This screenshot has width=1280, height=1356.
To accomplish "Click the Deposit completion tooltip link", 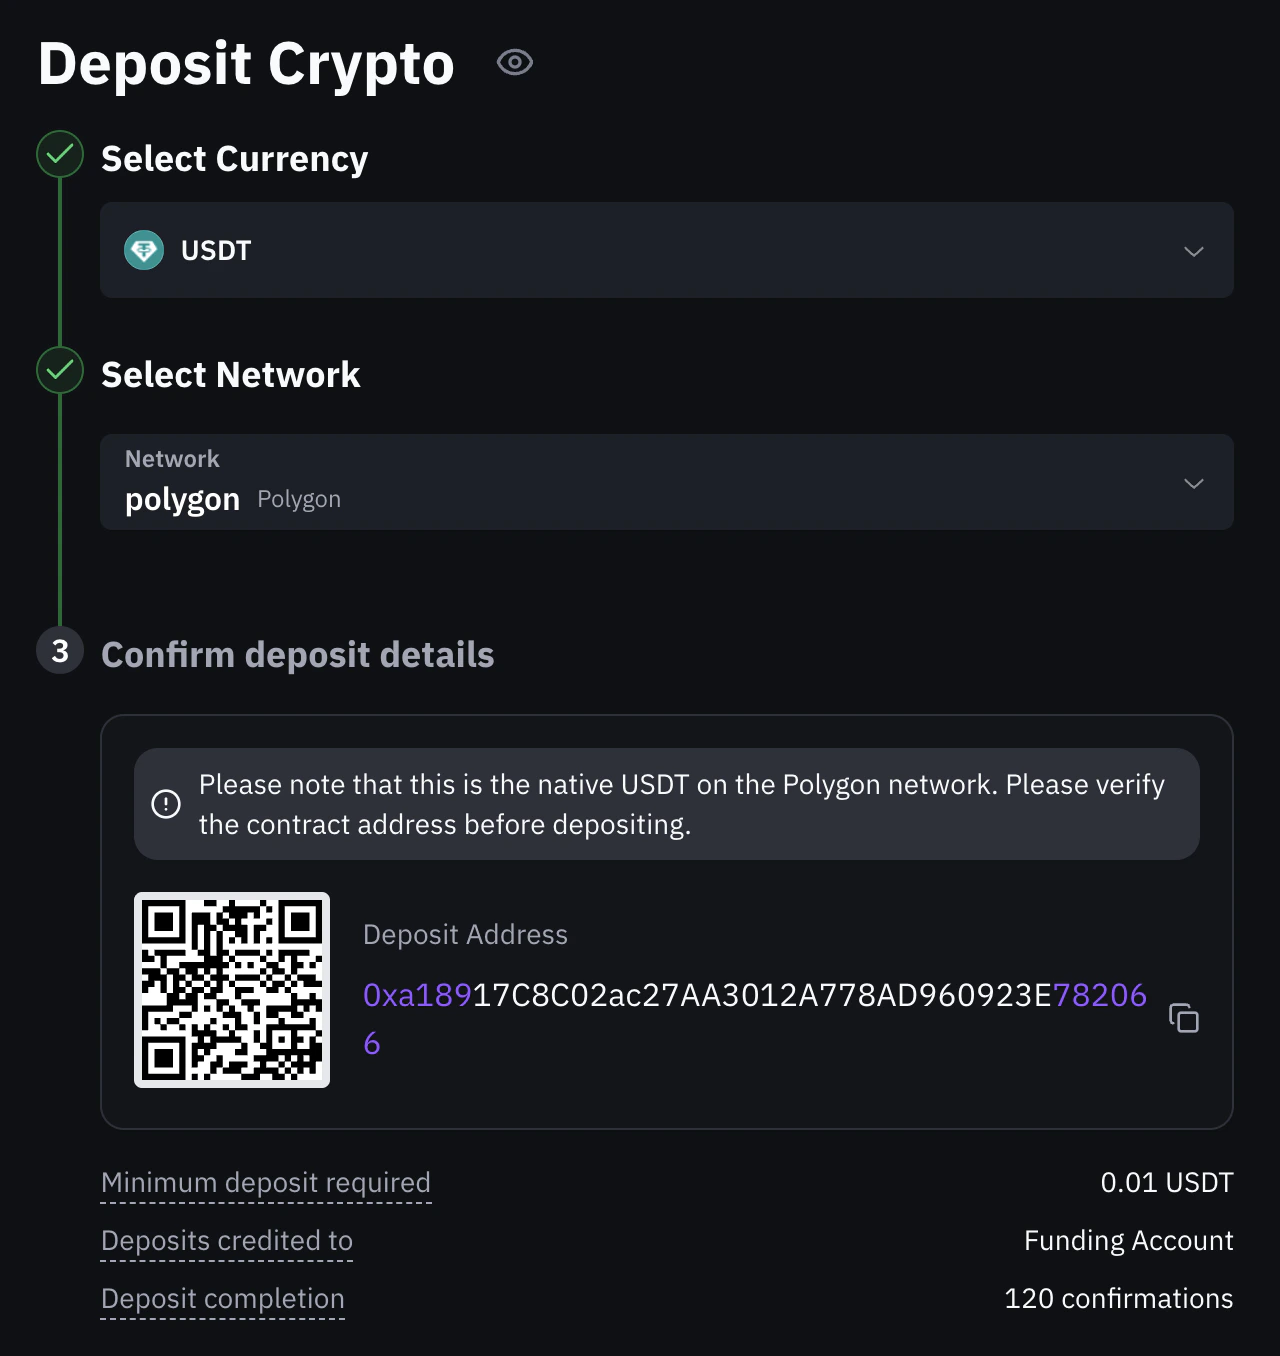I will (x=222, y=1298).
